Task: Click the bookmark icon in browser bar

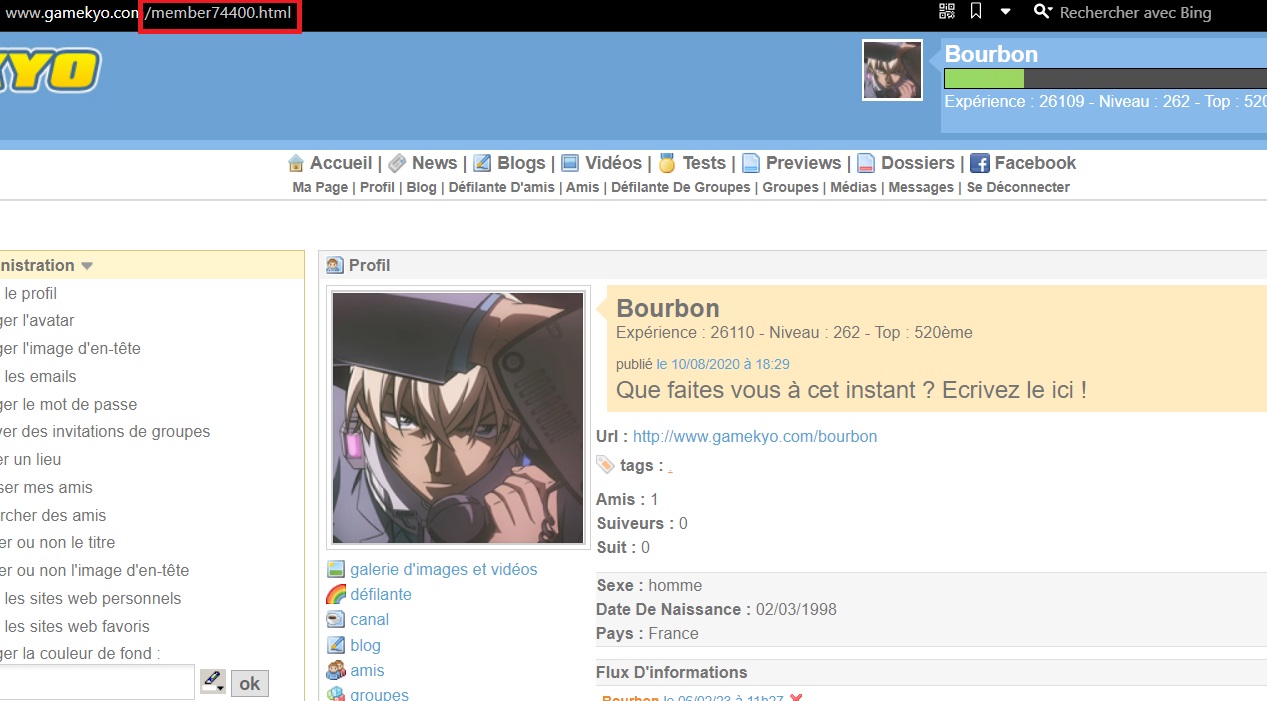Action: pos(976,11)
